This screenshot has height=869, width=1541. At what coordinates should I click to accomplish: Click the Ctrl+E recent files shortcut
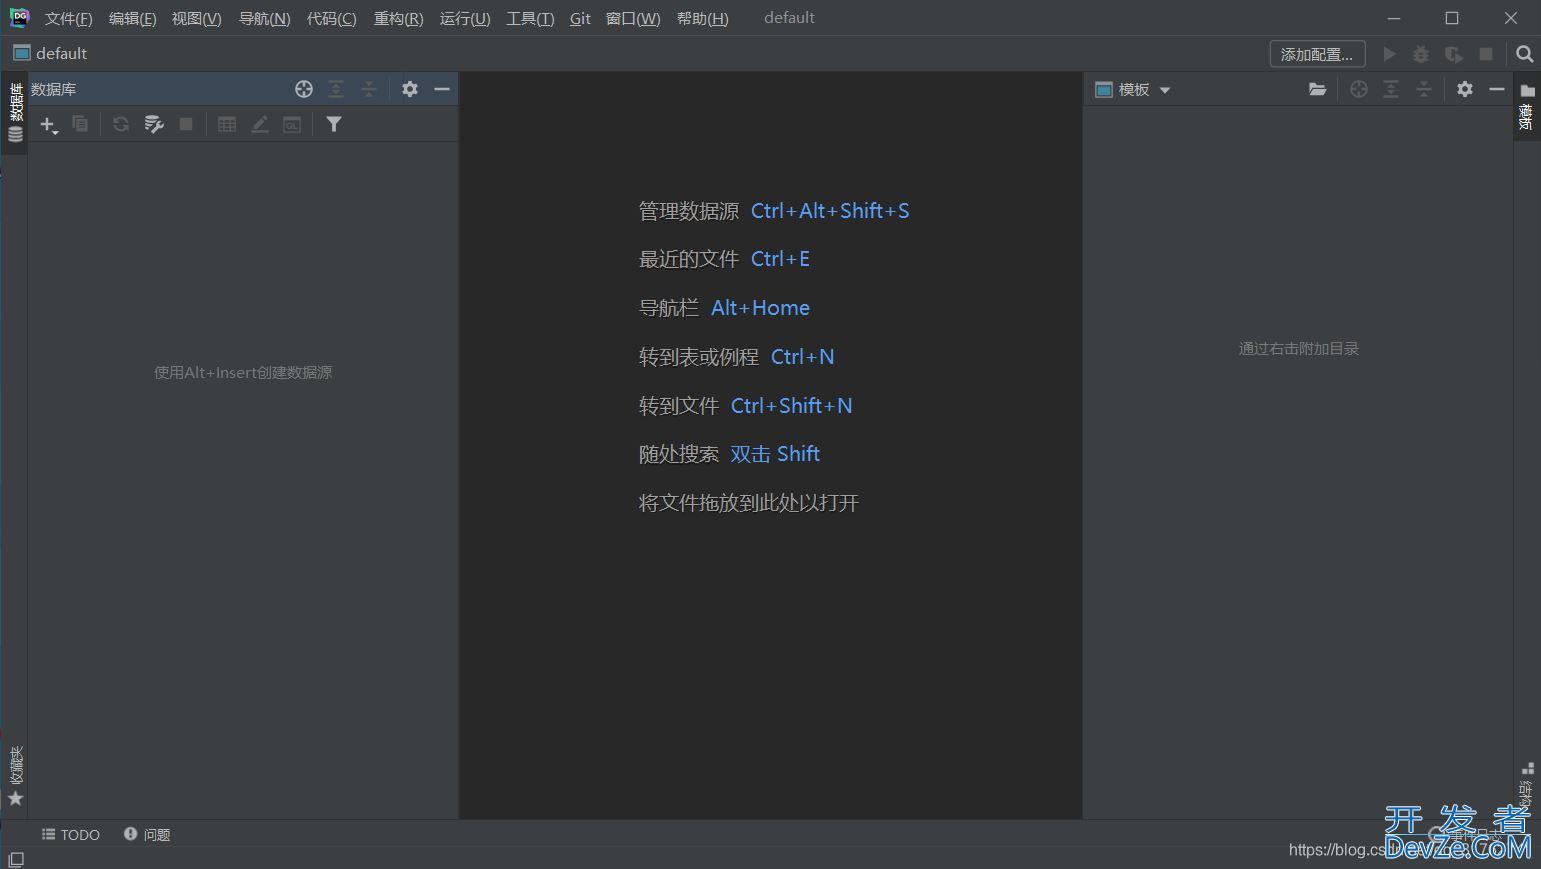[x=780, y=259]
